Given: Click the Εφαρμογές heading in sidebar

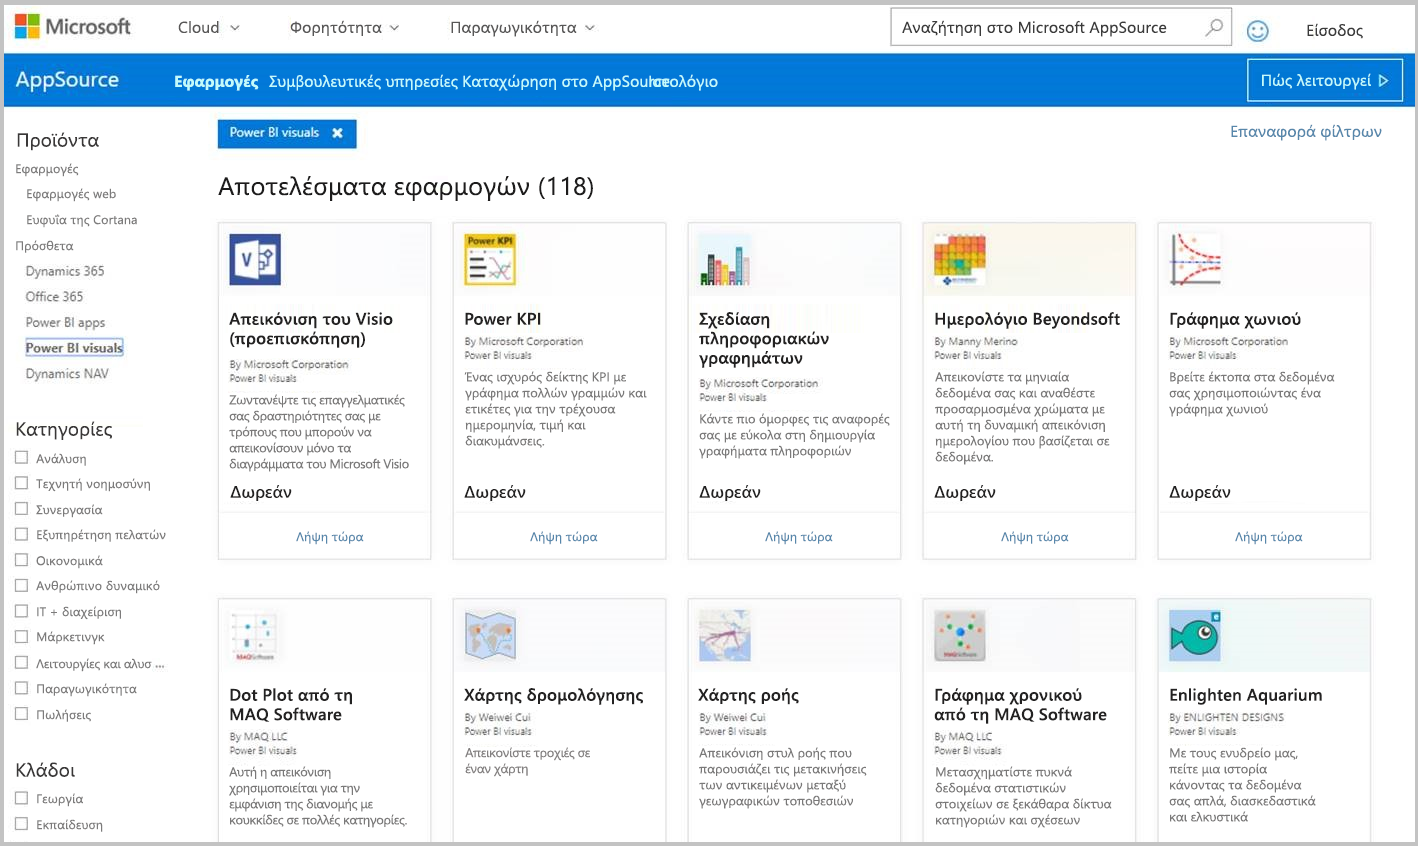Looking at the screenshot, I should 47,169.
